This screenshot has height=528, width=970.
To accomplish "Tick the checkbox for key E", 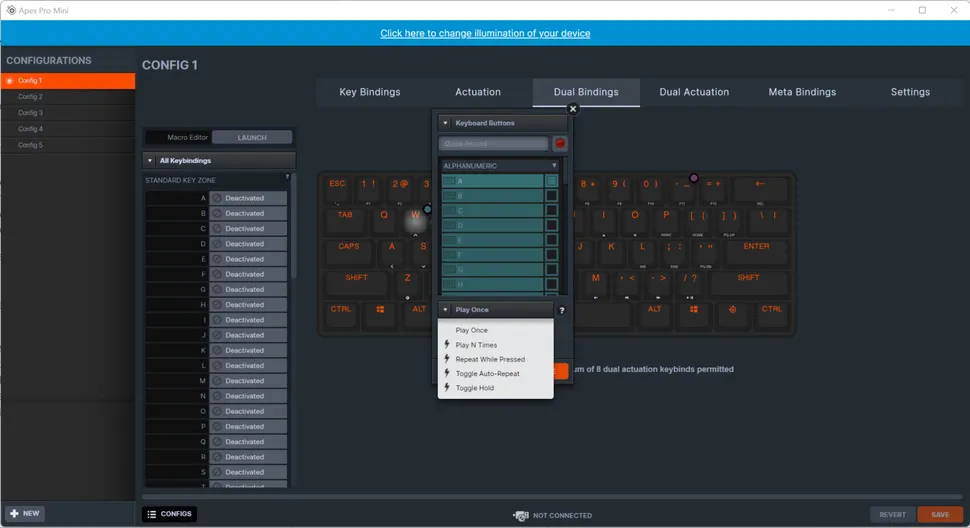I will 551,240.
